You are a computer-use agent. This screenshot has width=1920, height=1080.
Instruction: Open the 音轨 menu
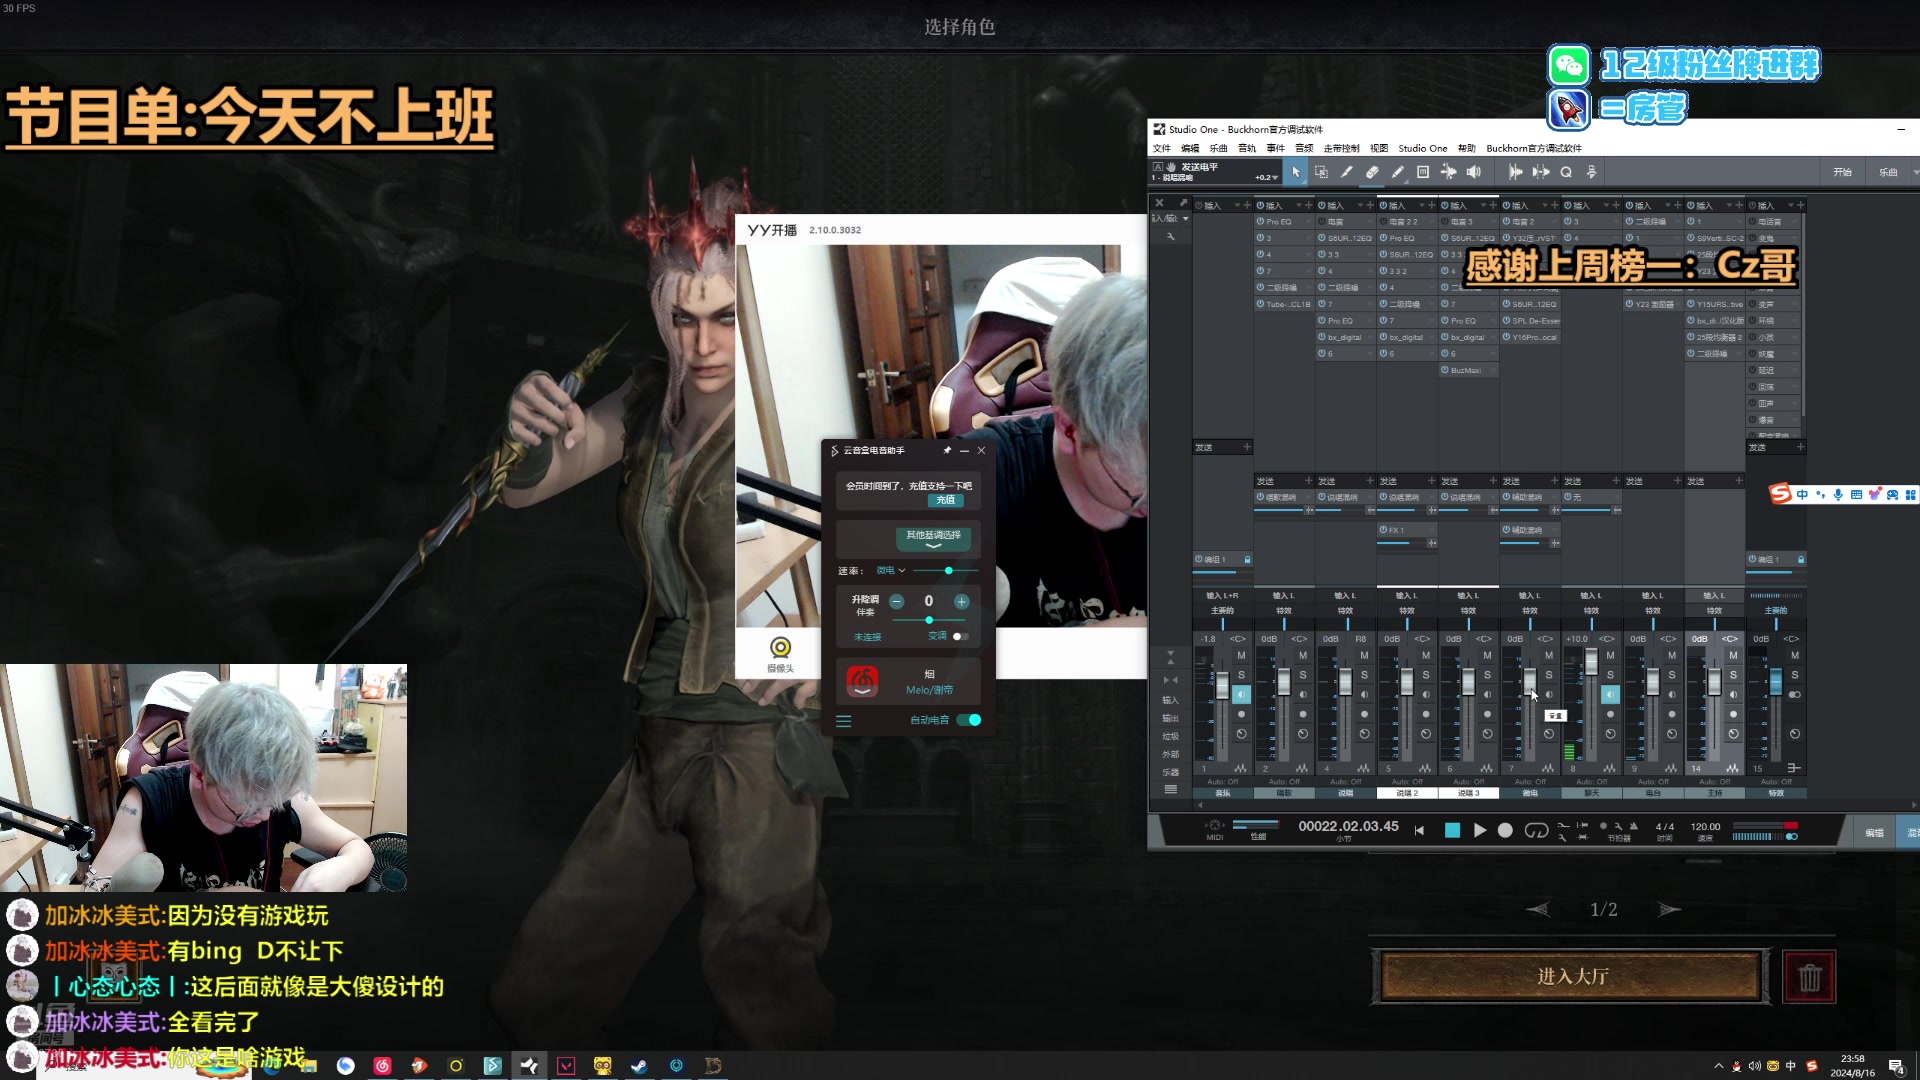(x=1247, y=148)
